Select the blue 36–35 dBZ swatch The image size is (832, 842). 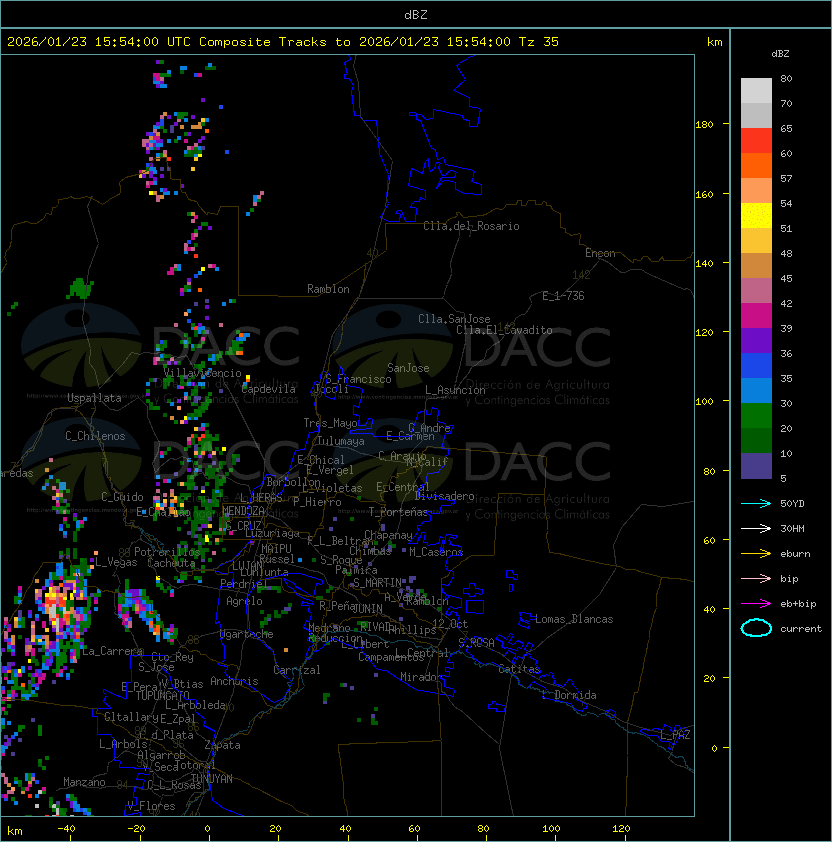[x=756, y=366]
